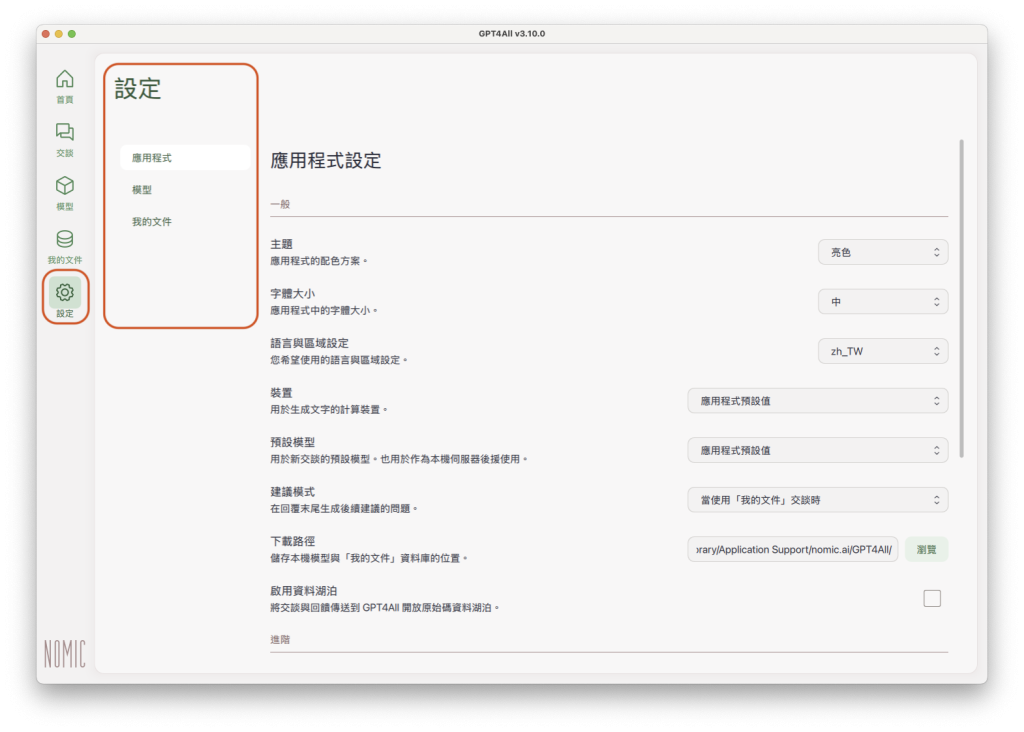
Task: Open the 交談 chat icon
Action: (65, 132)
